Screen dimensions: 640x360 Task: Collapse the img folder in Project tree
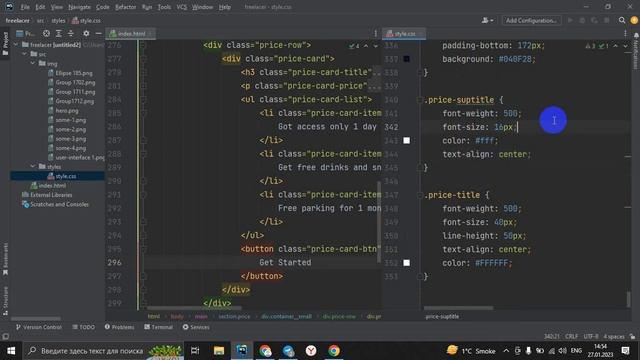point(33,63)
